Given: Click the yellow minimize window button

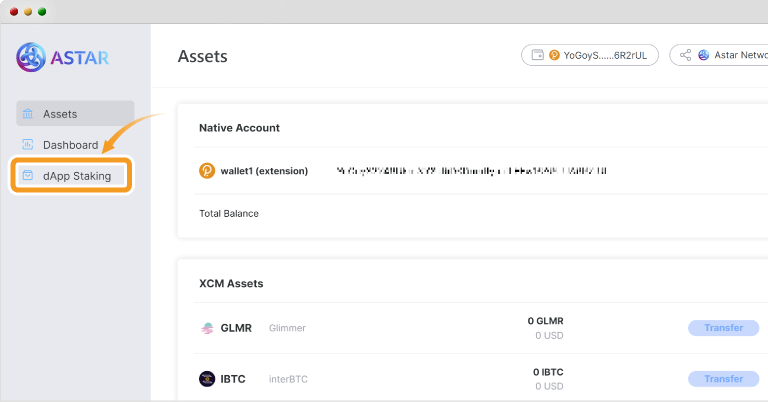Looking at the screenshot, I should [x=28, y=11].
